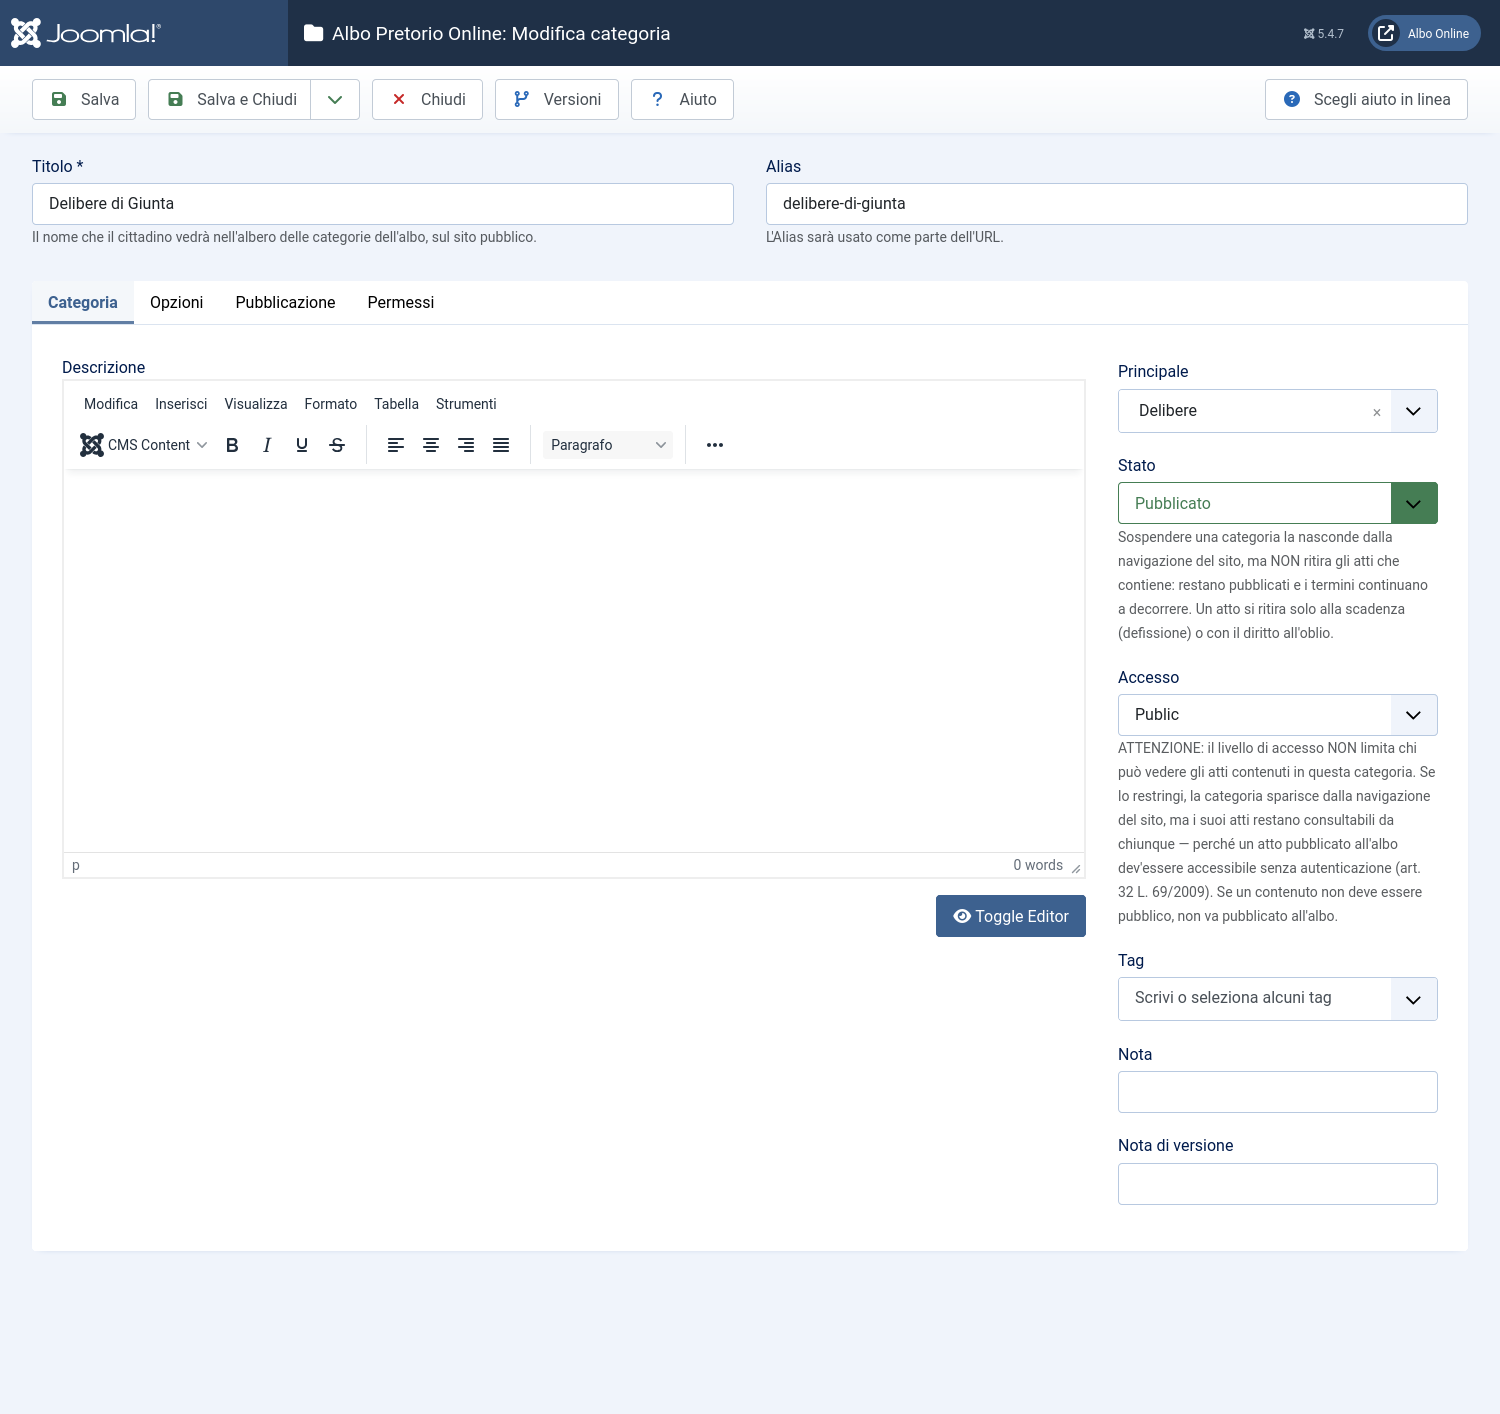Select the Categoria tab
This screenshot has height=1414, width=1500.
pyautogui.click(x=83, y=302)
